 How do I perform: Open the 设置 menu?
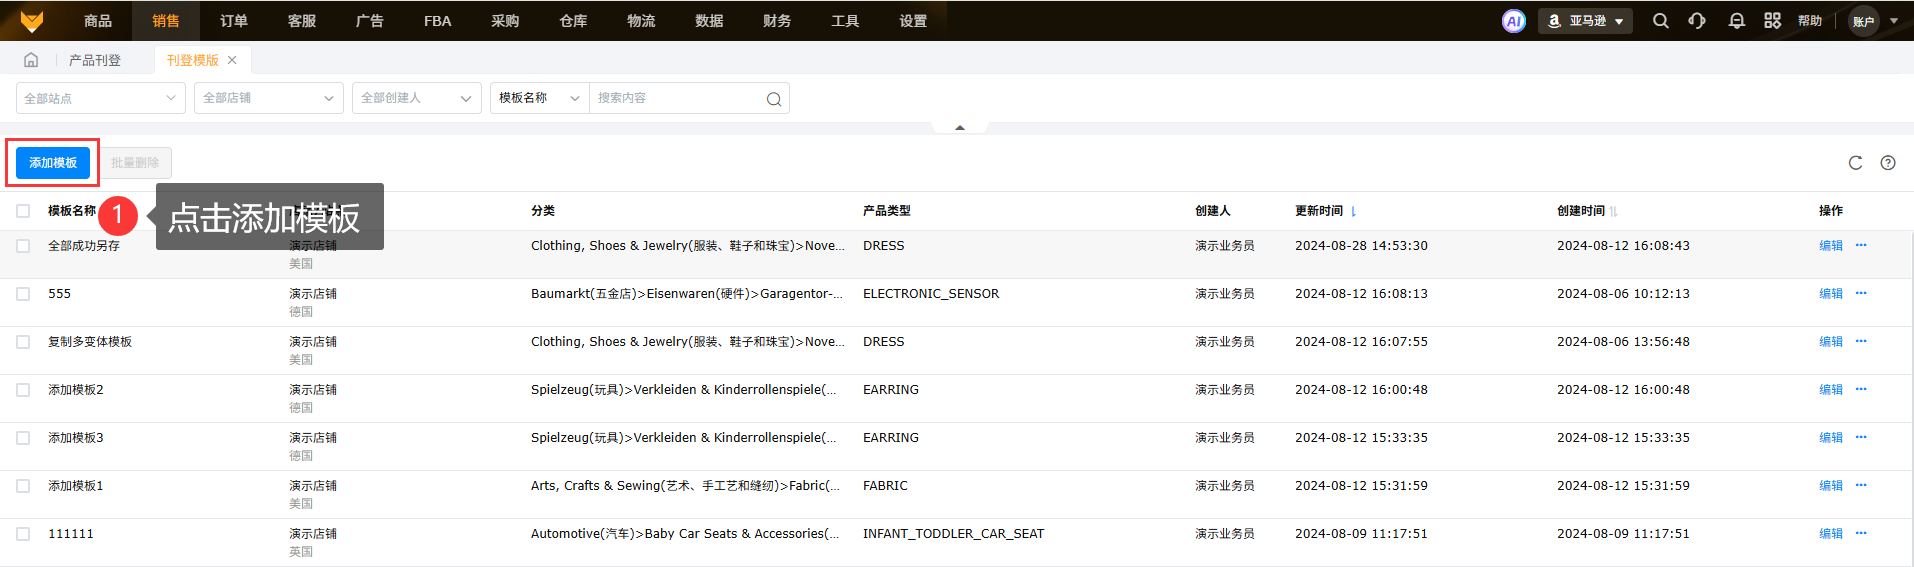coord(913,21)
